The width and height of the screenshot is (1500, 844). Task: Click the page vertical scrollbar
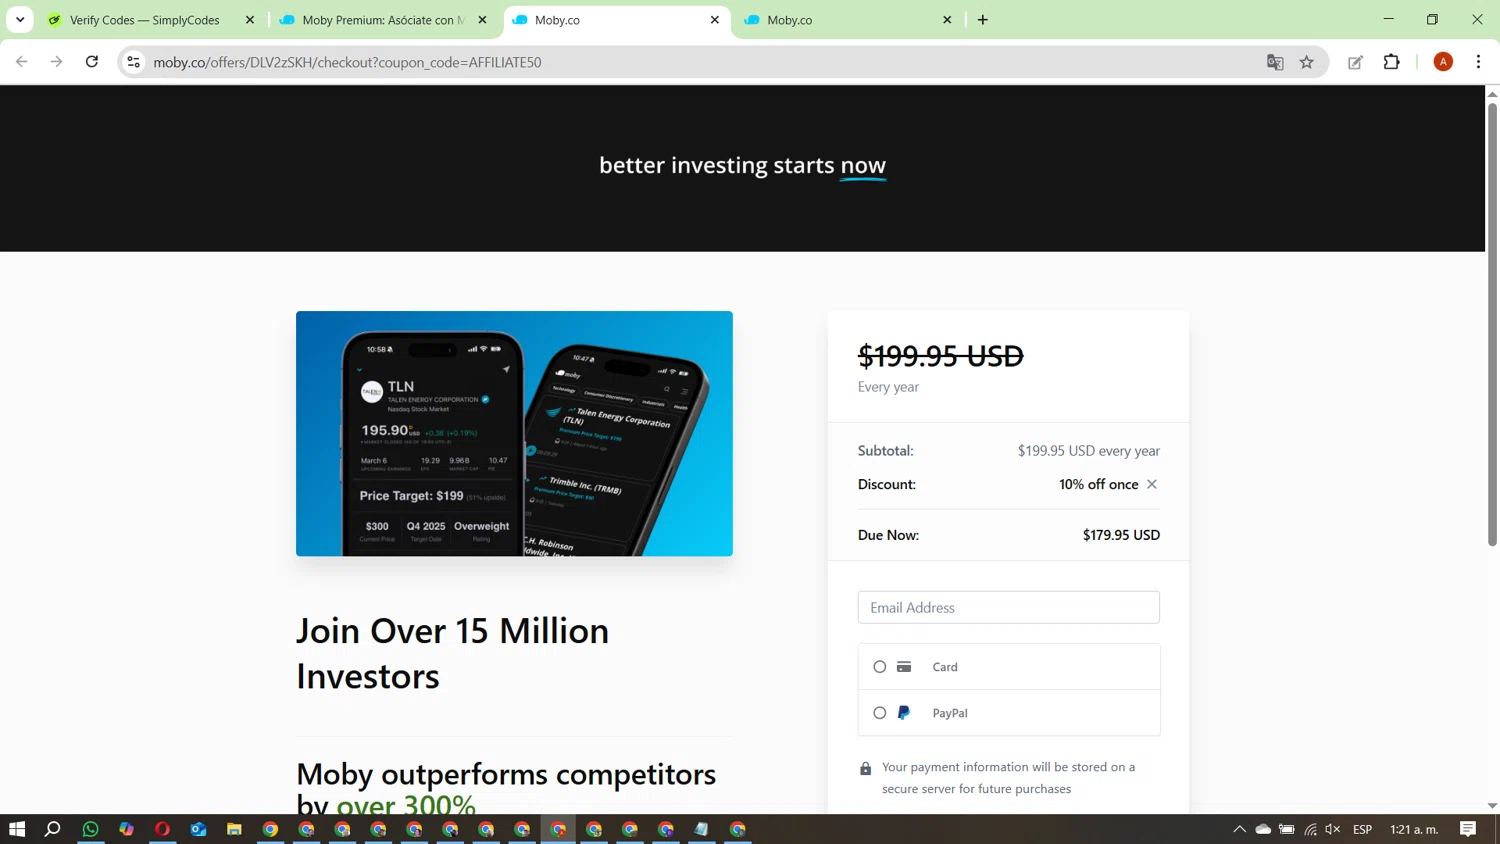pyautogui.click(x=1492, y=325)
